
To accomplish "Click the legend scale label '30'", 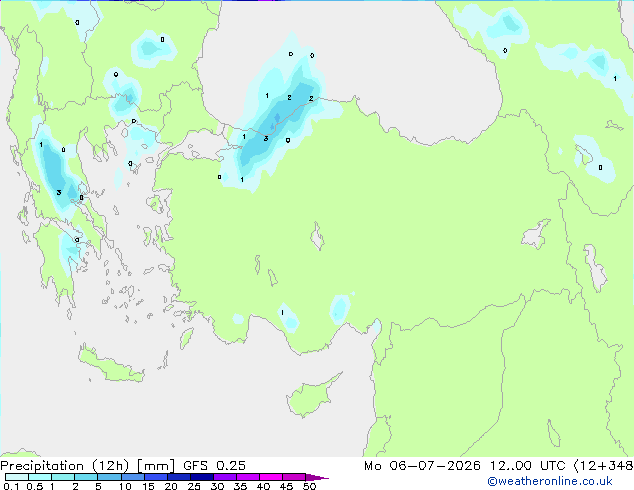I will click(217, 486).
